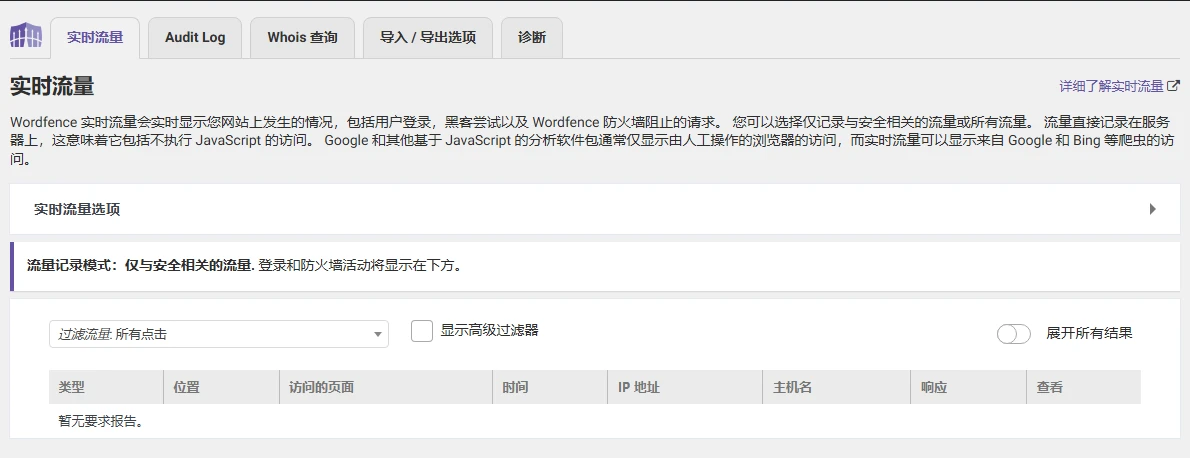Click the 流量记录模式 notice text
The image size is (1190, 458).
point(244,266)
